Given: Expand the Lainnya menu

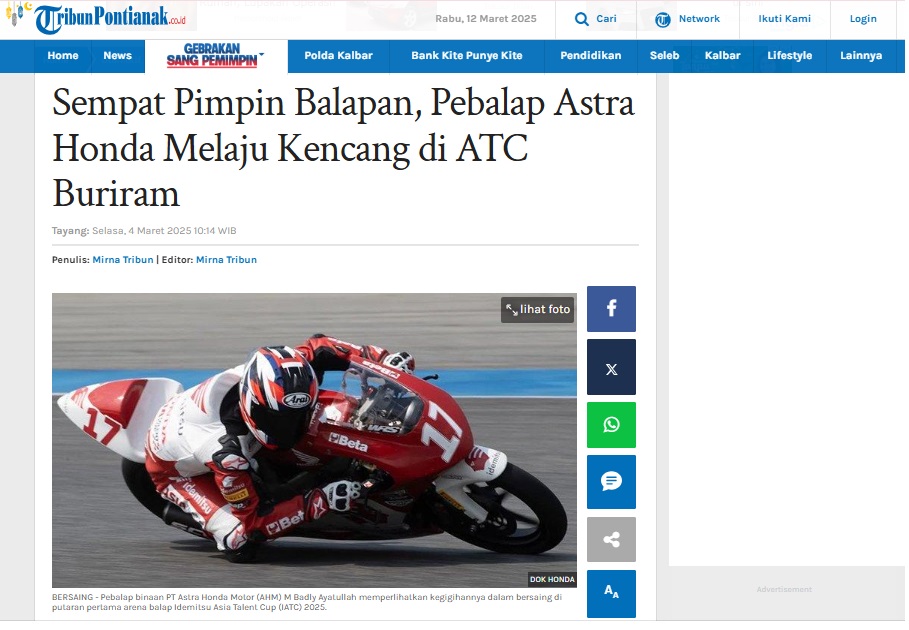Looking at the screenshot, I should coord(861,56).
